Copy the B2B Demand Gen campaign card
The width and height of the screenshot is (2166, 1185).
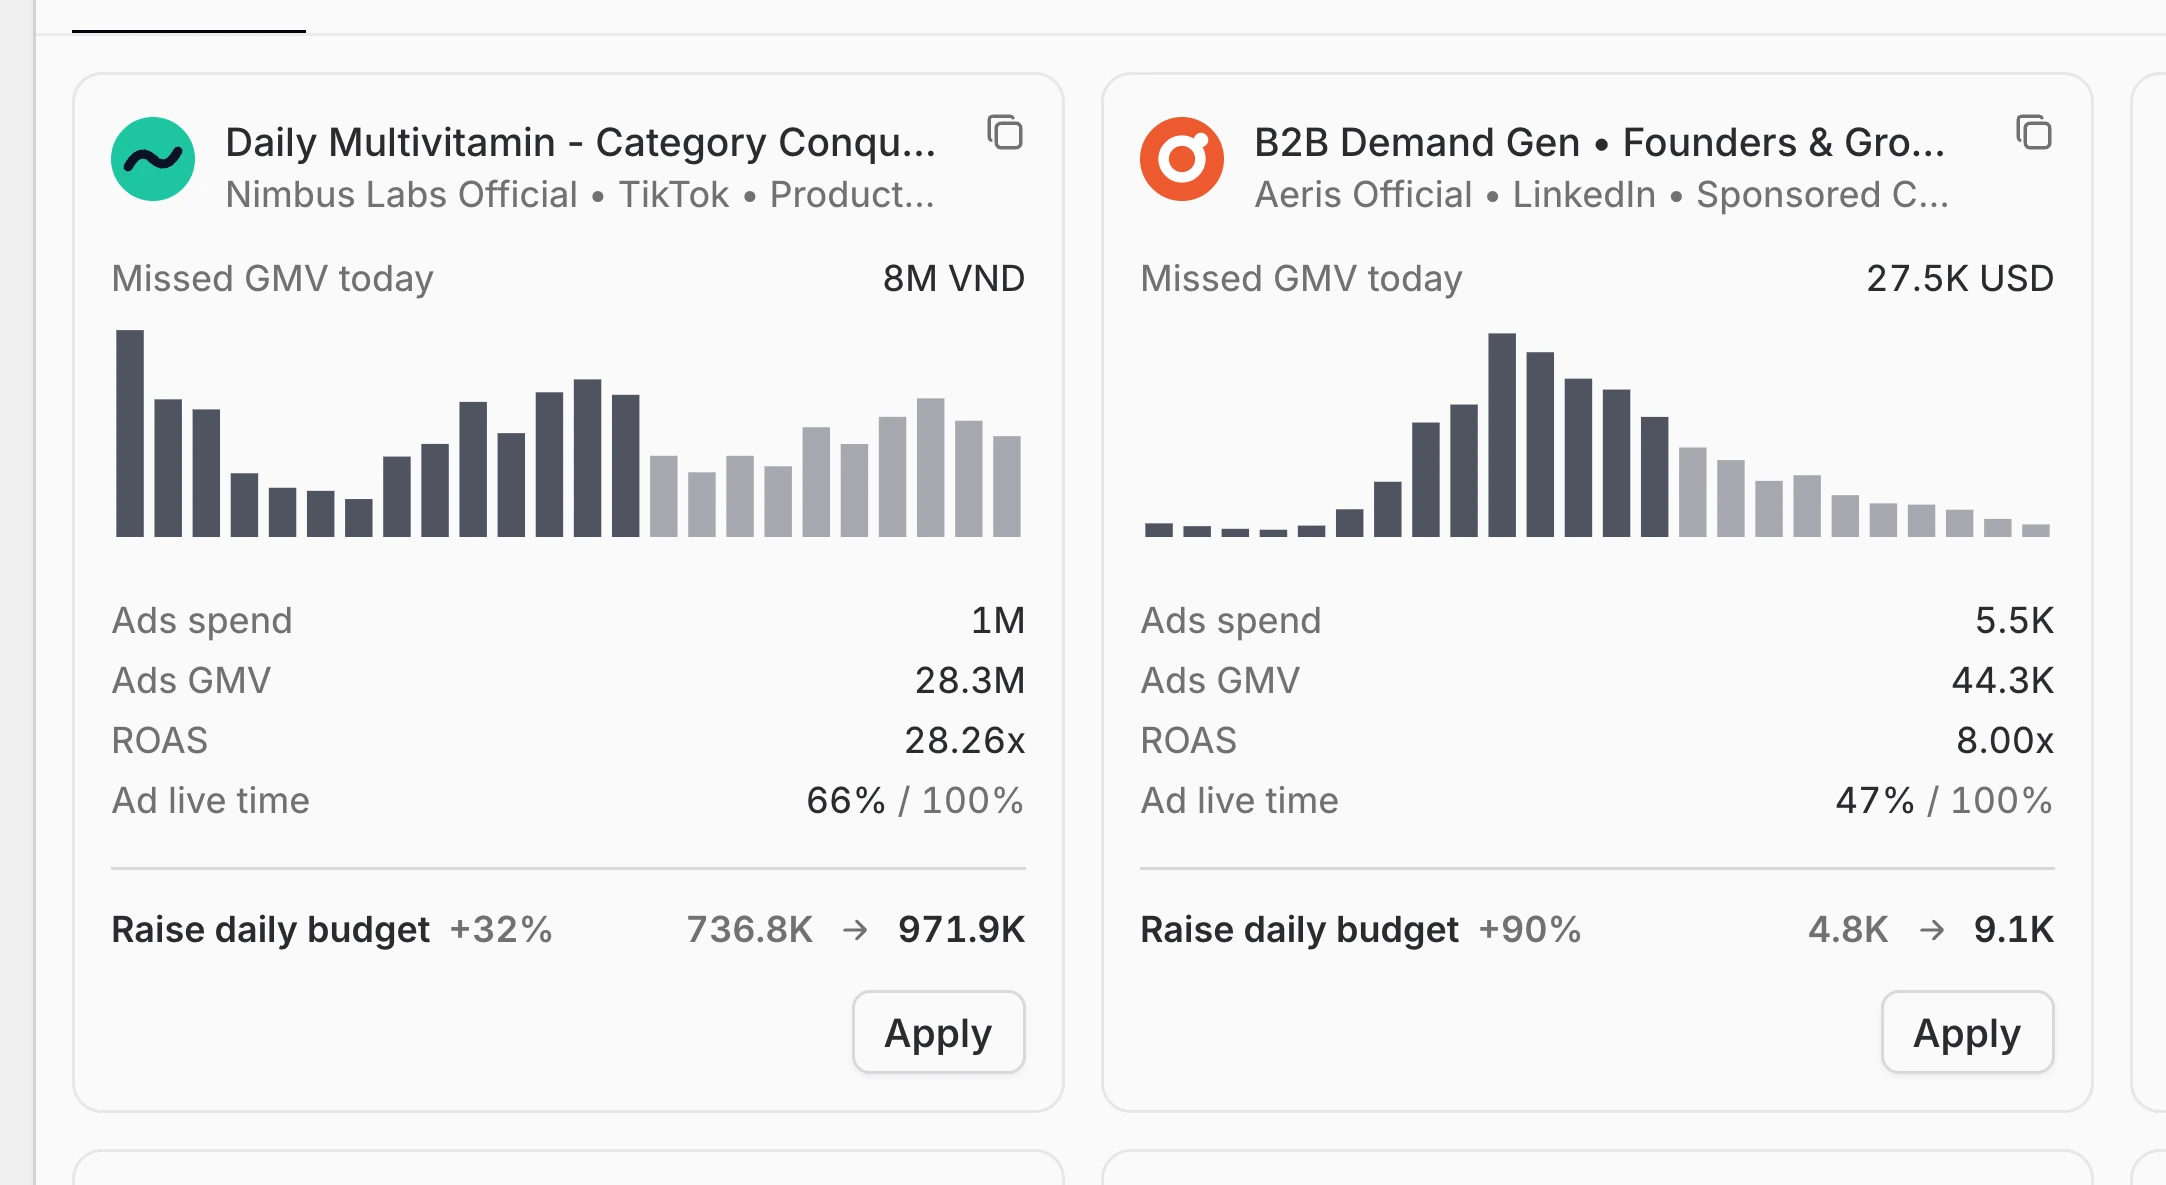pos(2034,133)
